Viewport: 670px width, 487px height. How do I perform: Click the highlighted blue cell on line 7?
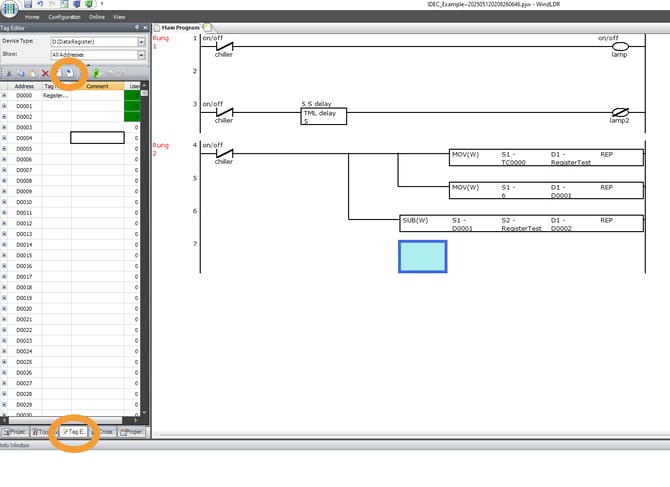tap(423, 256)
